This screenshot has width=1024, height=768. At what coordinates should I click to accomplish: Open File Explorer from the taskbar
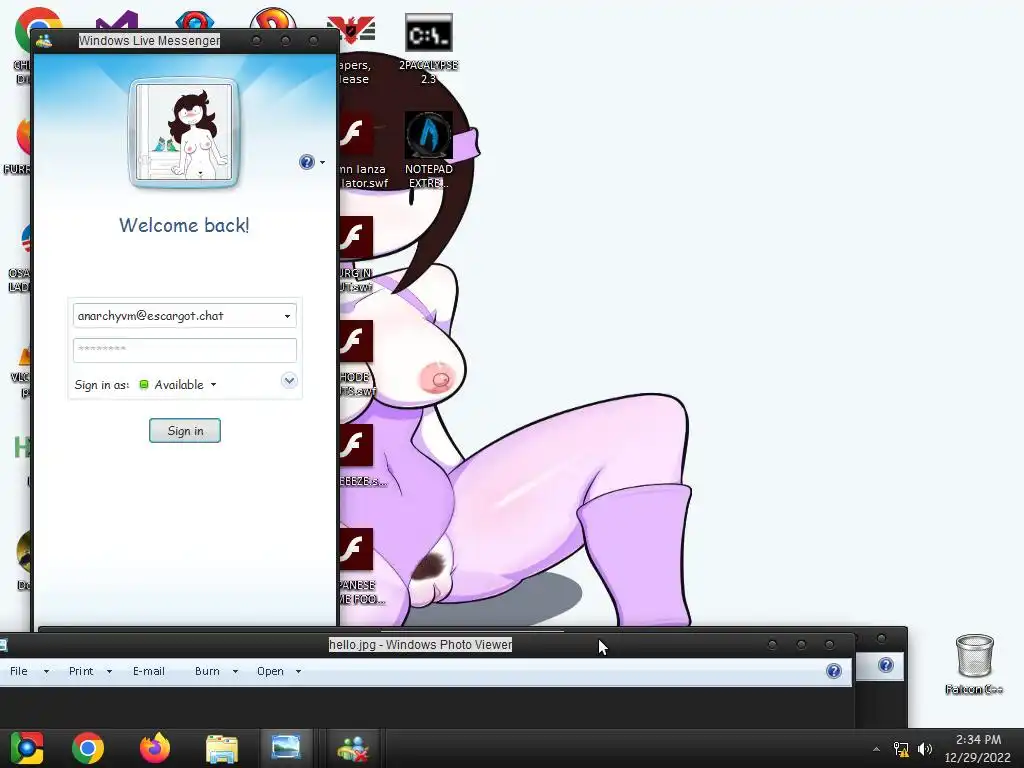click(x=221, y=748)
